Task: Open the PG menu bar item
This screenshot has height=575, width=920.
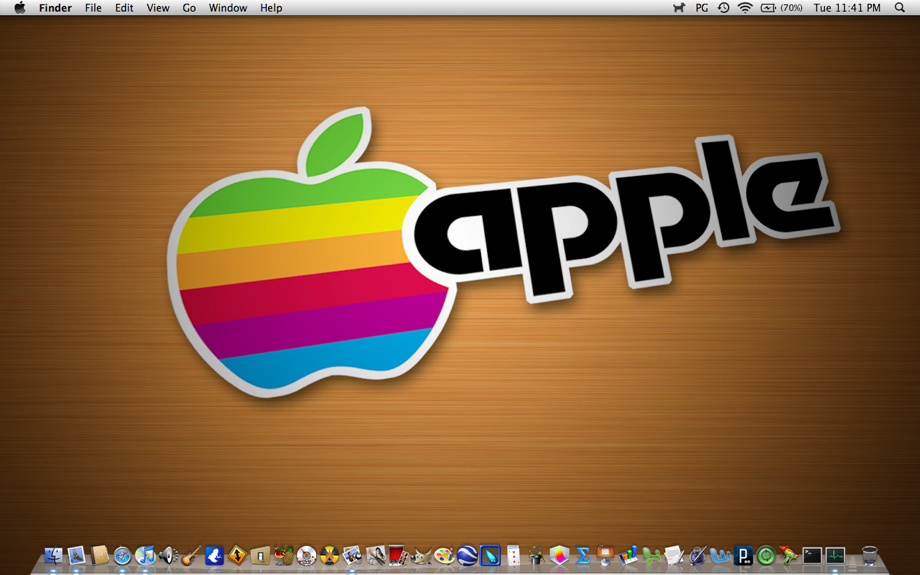Action: click(x=701, y=8)
